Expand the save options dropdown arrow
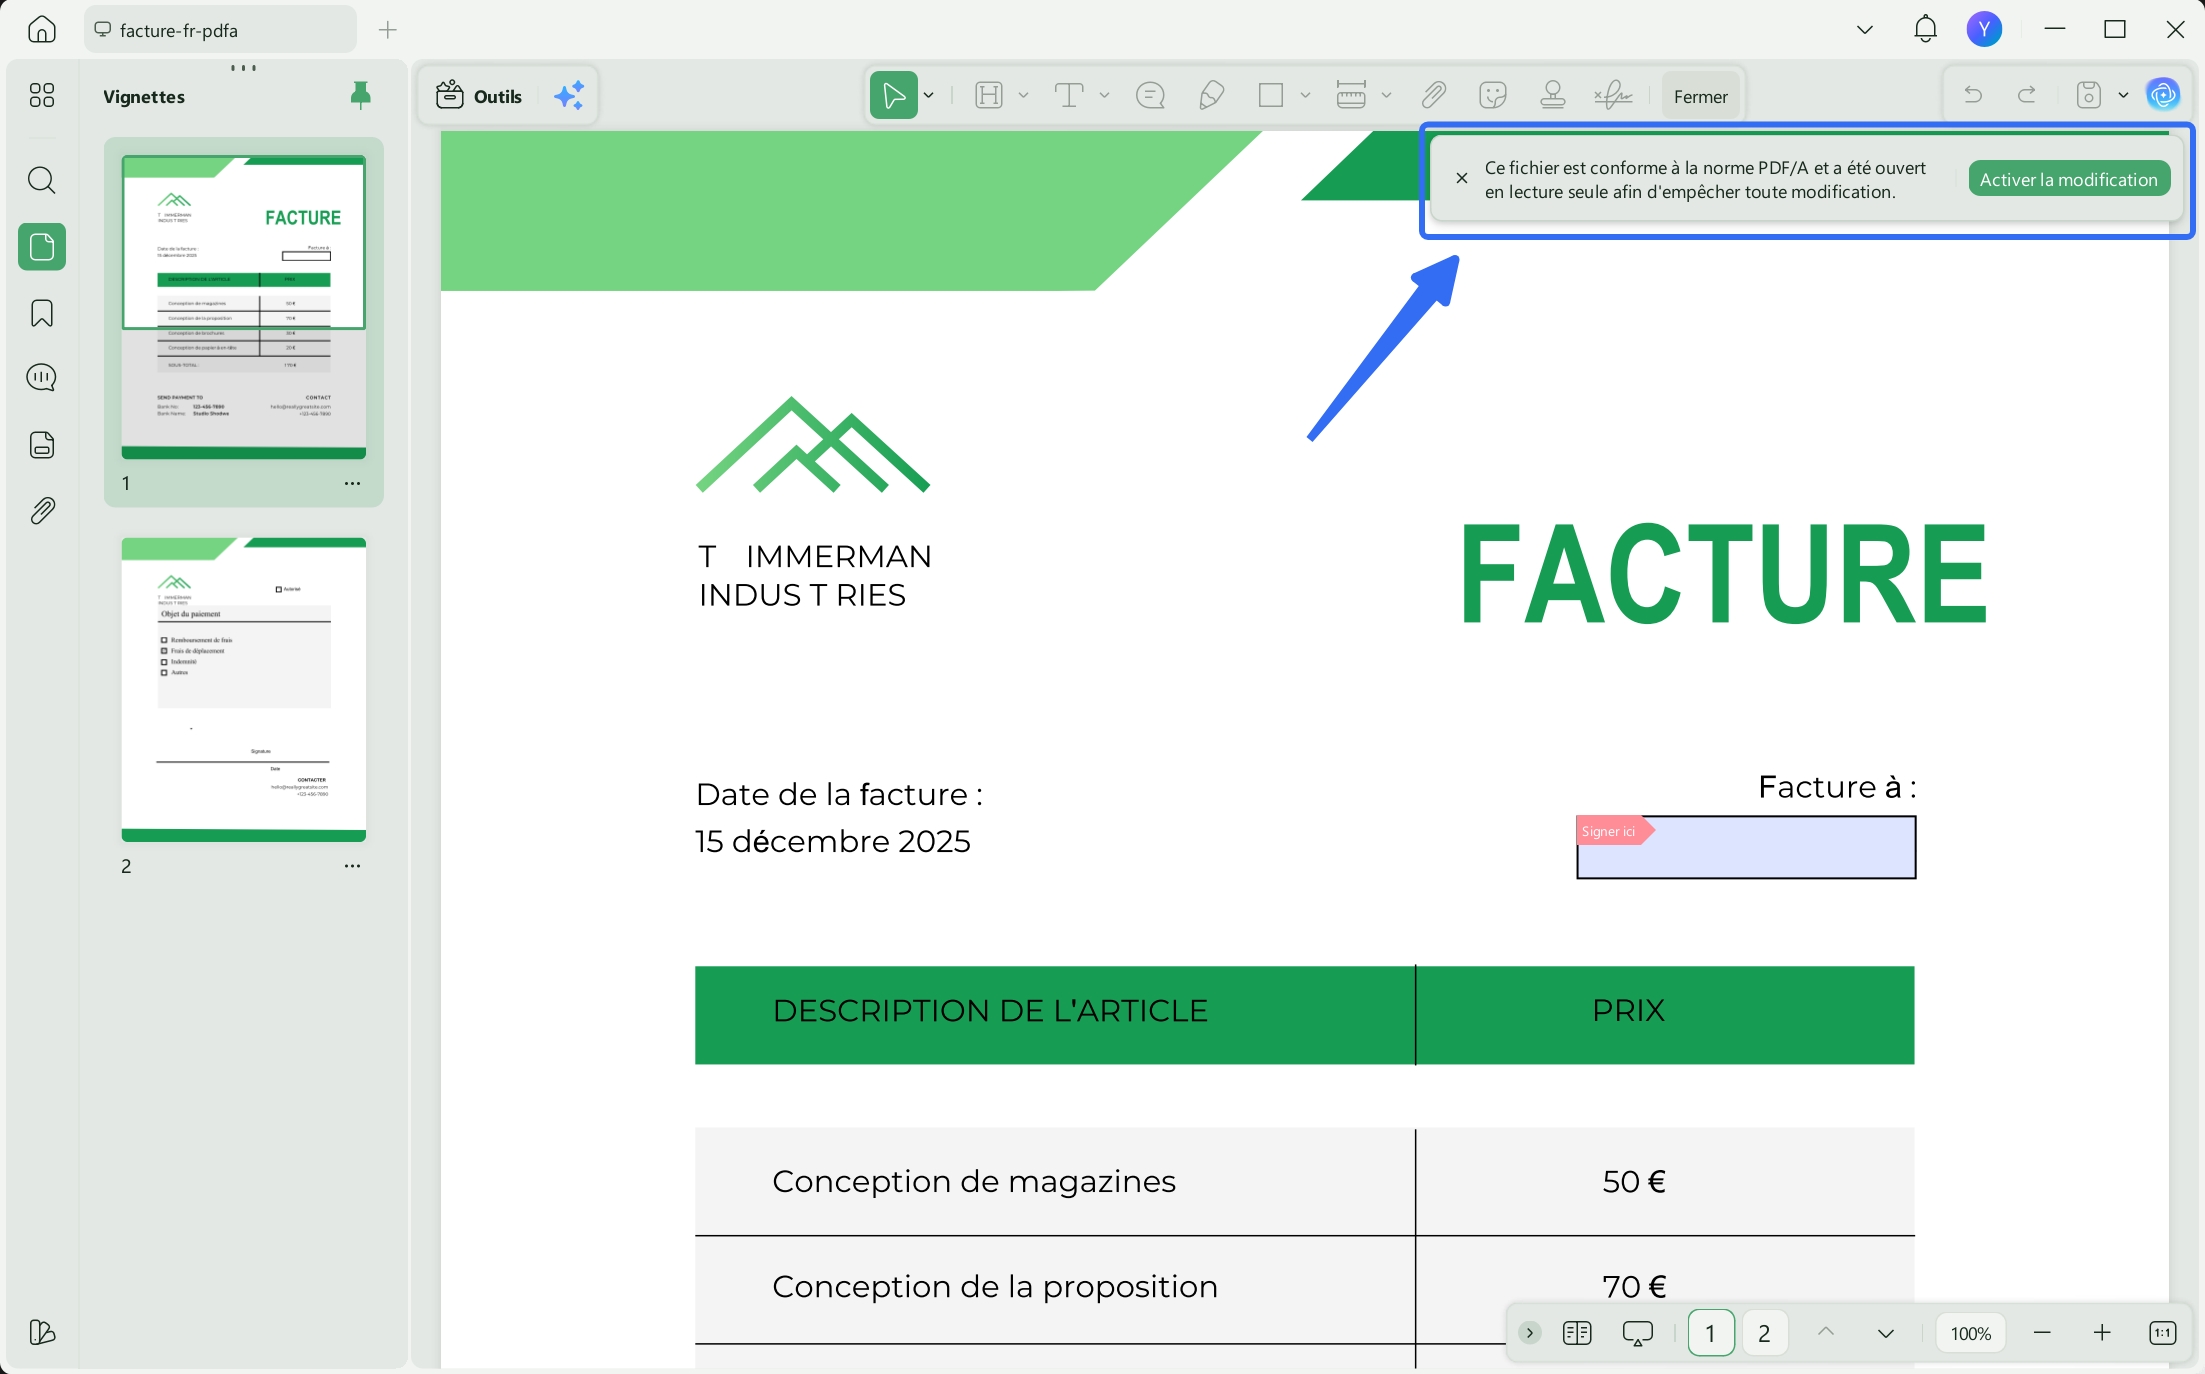Viewport: 2205px width, 1374px height. (2123, 96)
